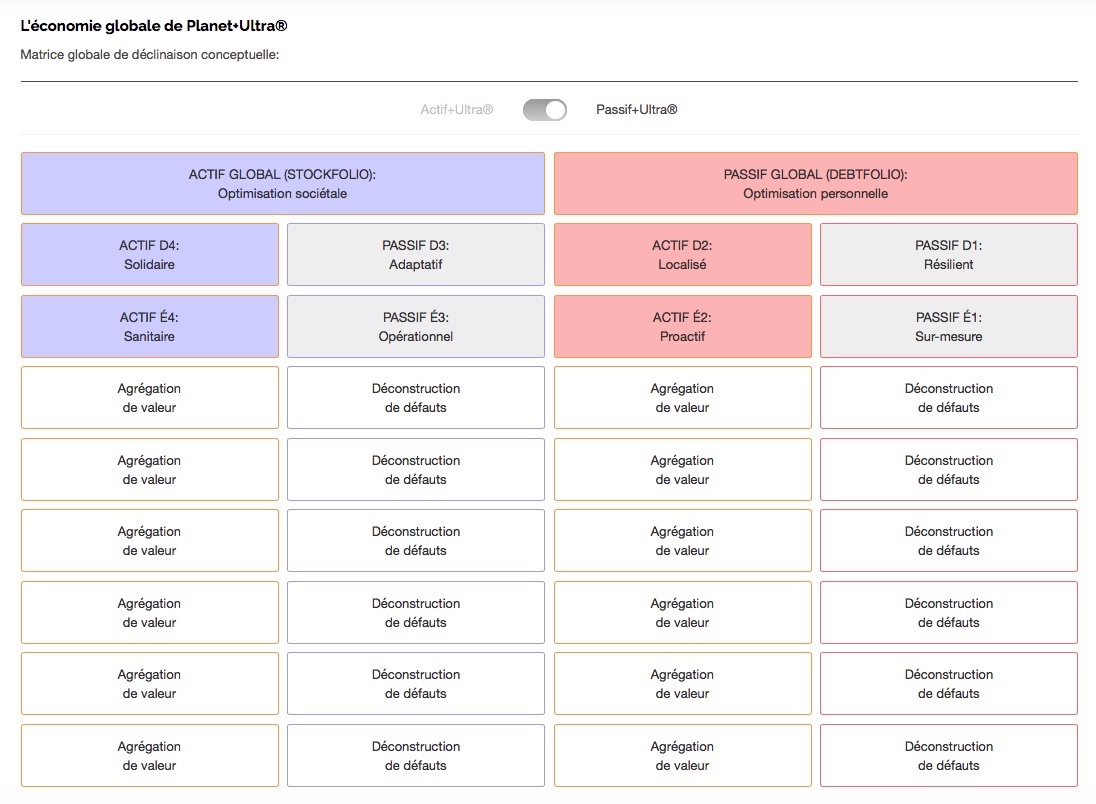Open Agrégation de valeur card directly below ACTIF É4

point(150,398)
